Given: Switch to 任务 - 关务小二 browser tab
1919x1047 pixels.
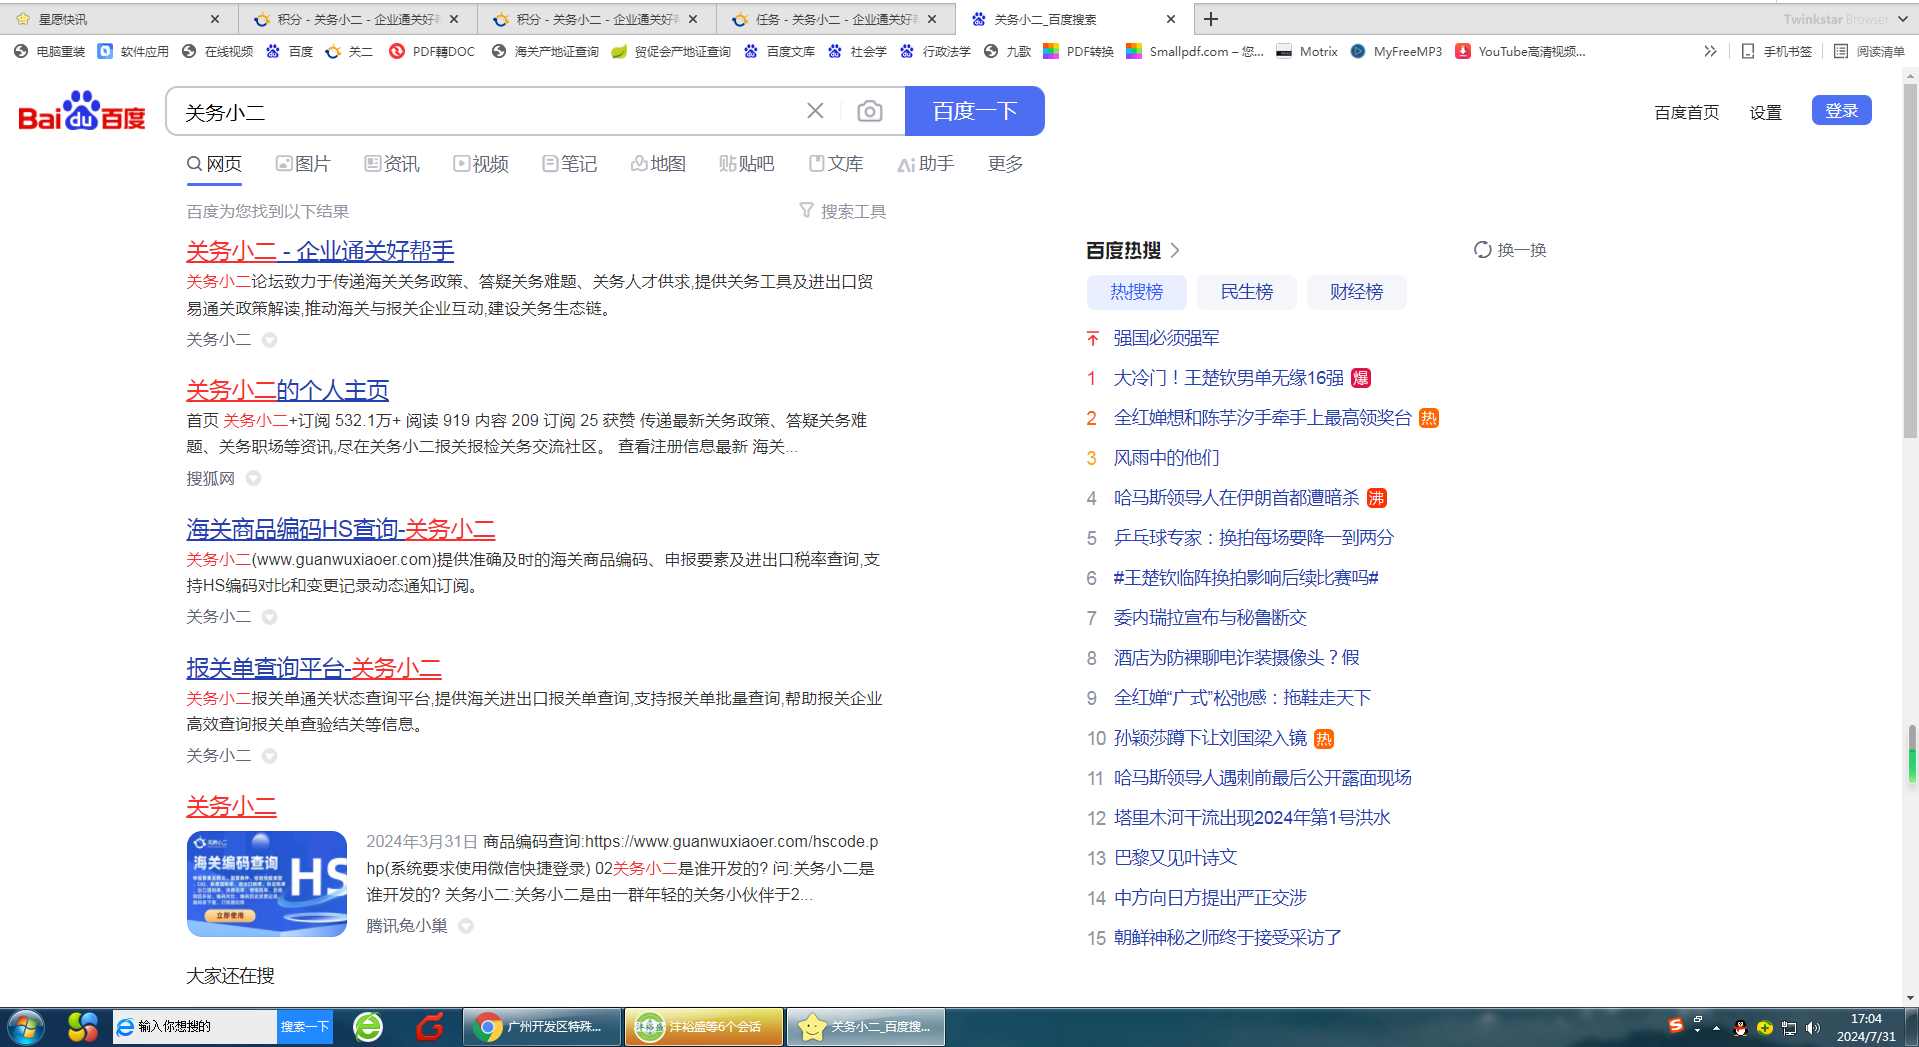Looking at the screenshot, I should point(835,19).
